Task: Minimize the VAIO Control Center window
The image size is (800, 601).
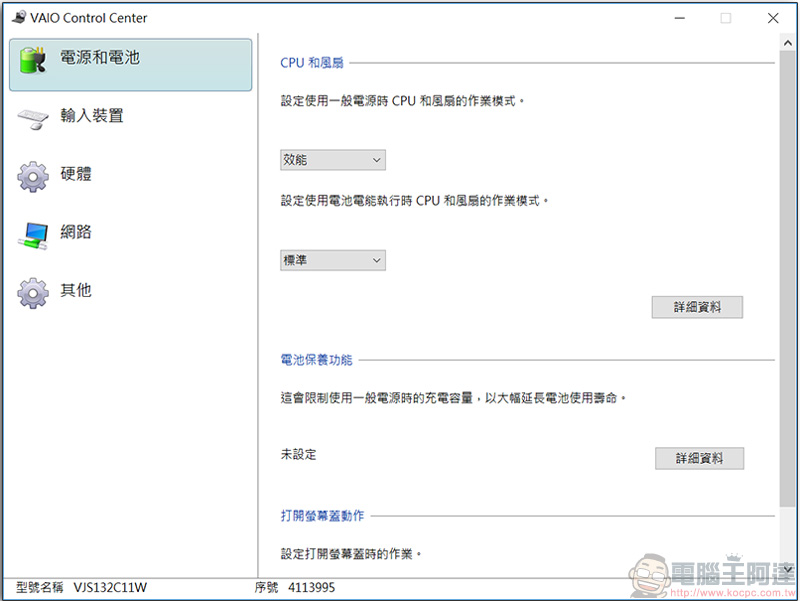Action: tap(679, 18)
